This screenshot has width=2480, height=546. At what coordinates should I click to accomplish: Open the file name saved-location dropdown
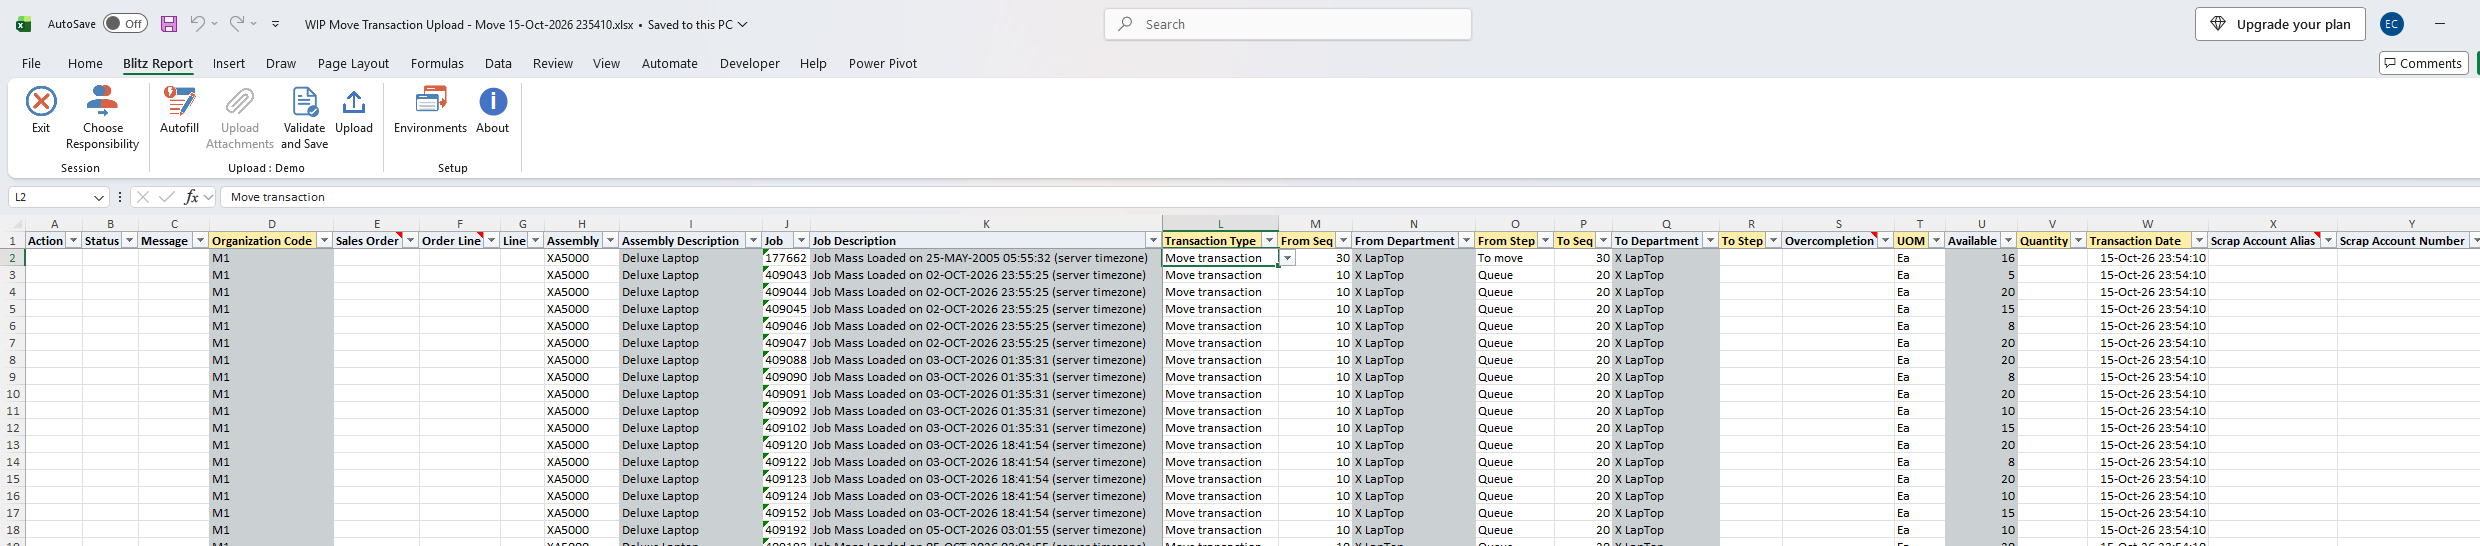coord(742,24)
